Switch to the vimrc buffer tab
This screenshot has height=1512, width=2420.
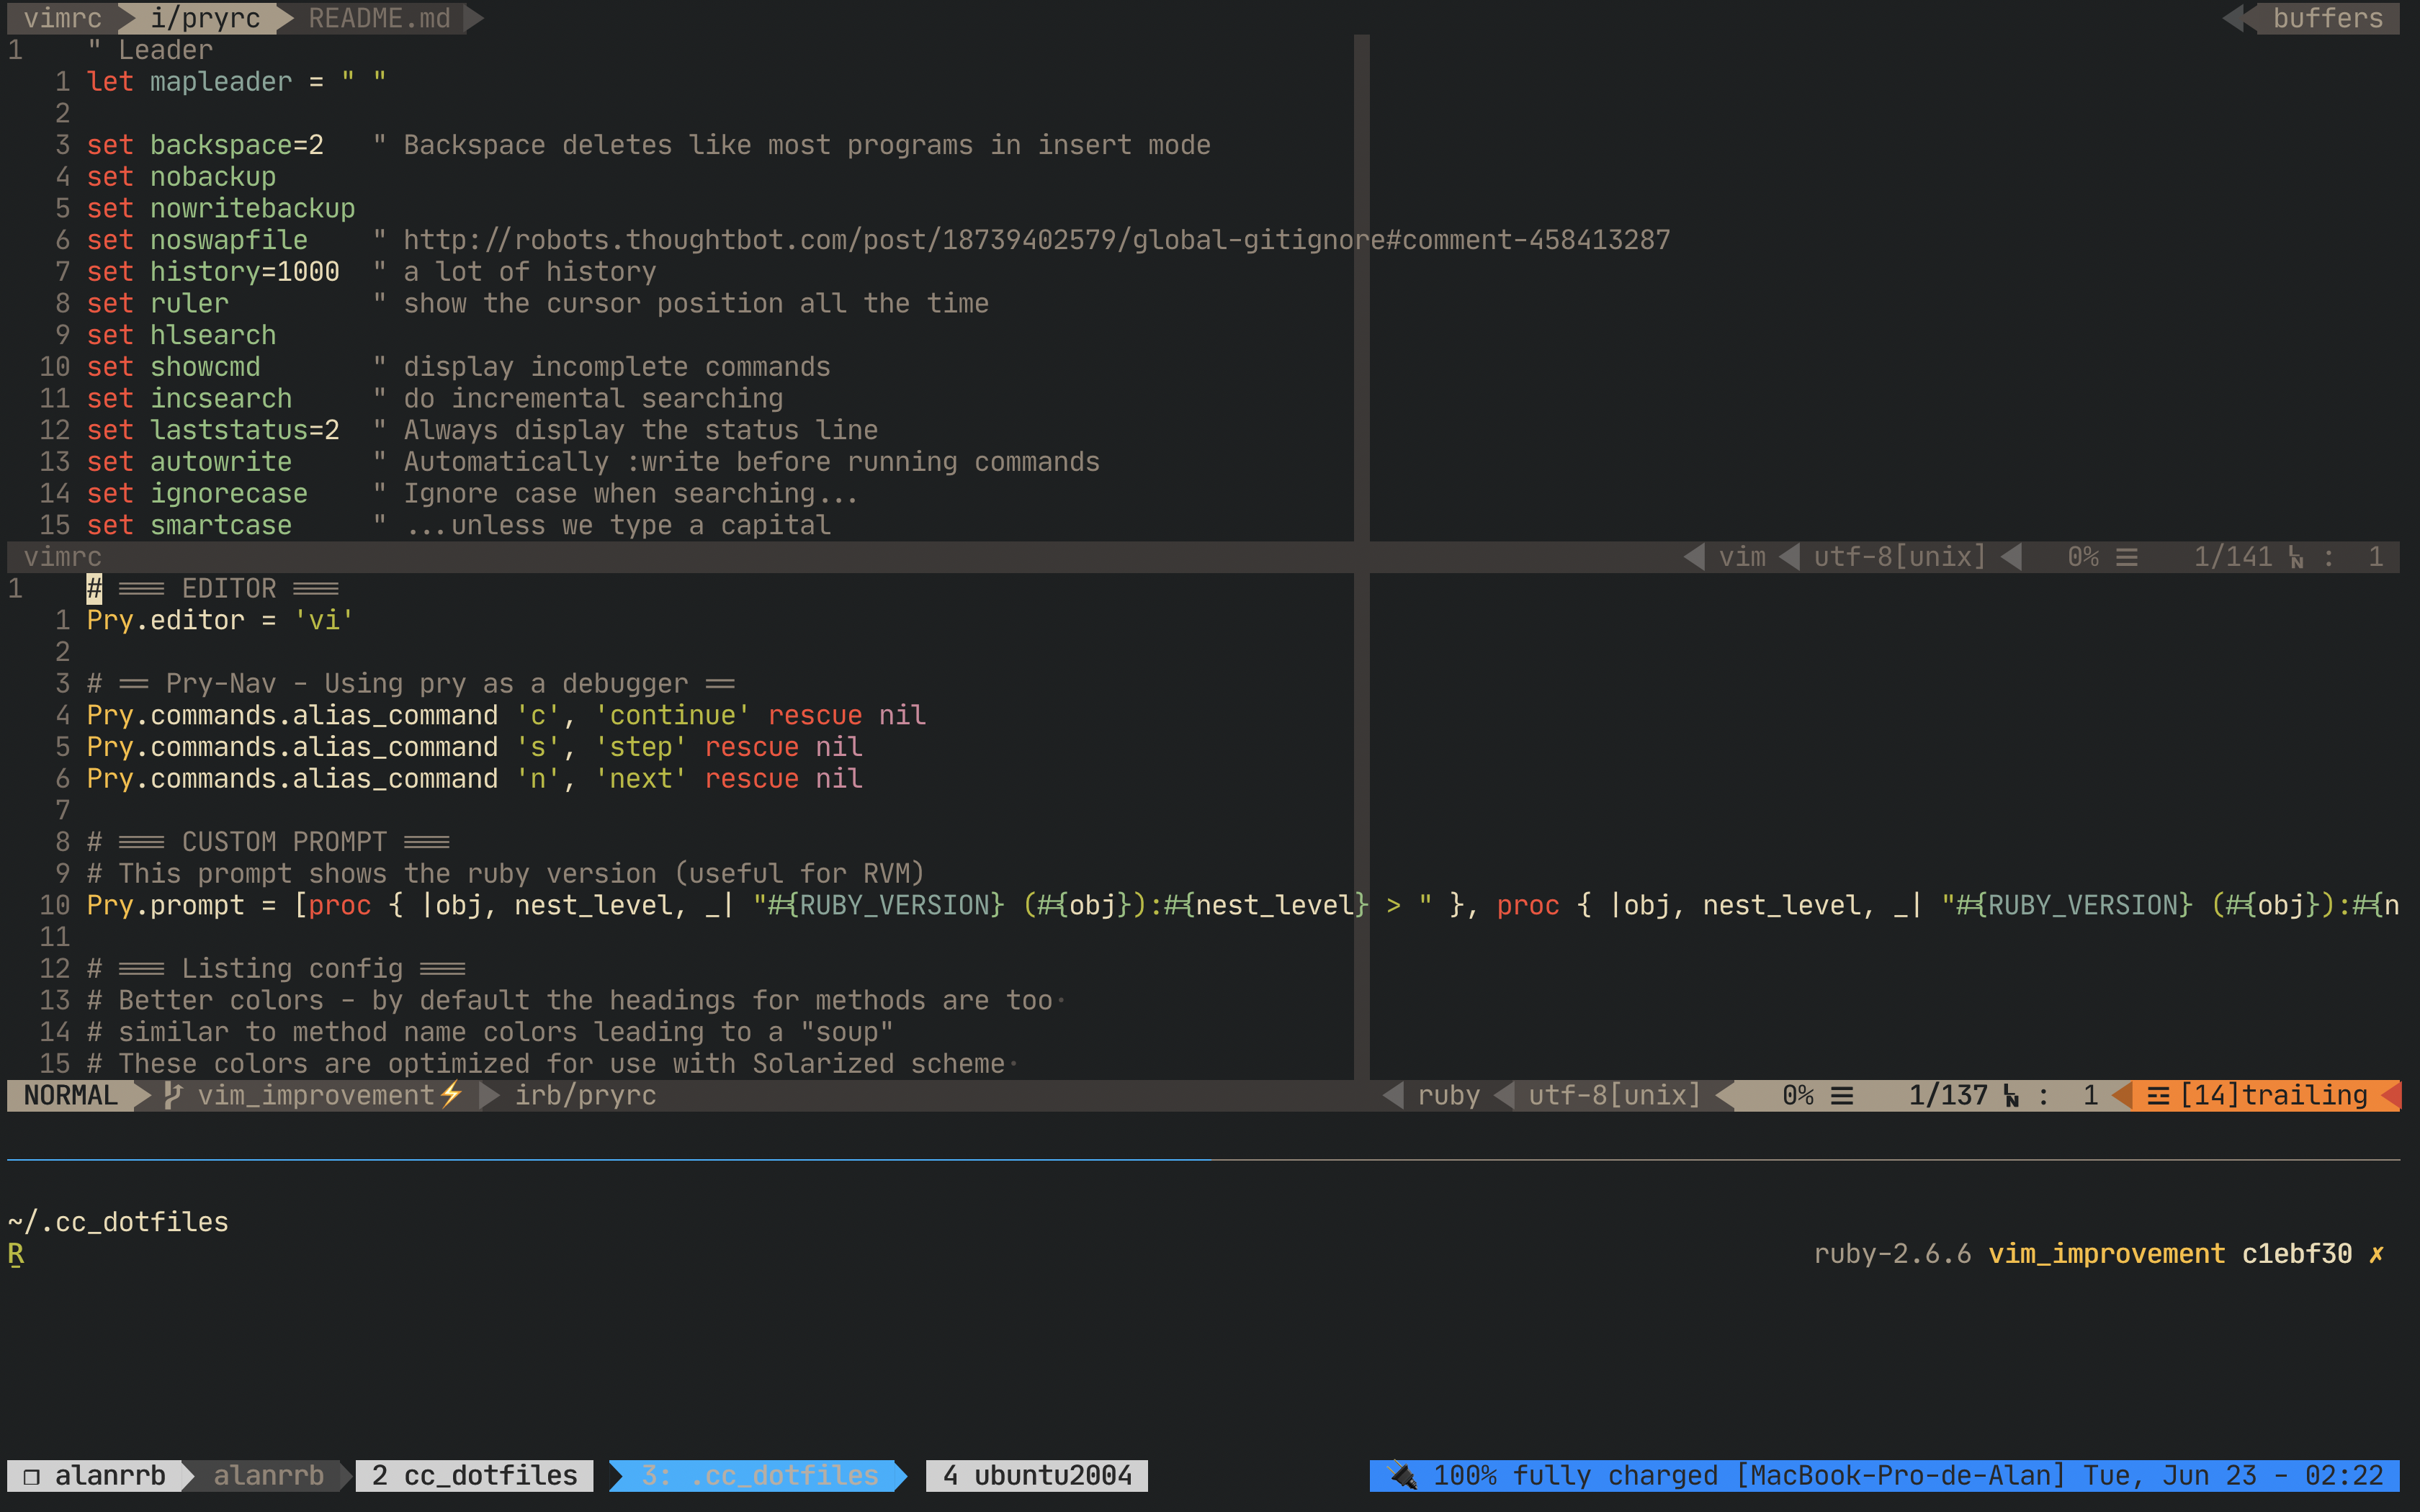pos(62,18)
